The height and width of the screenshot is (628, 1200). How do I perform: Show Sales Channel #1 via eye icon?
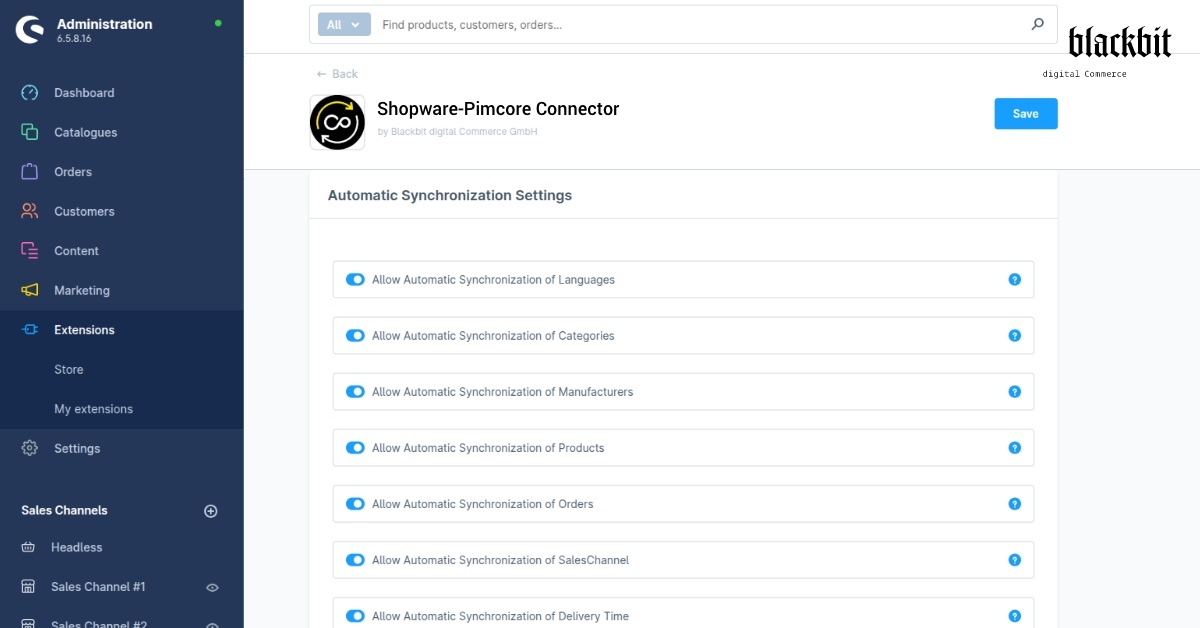(x=211, y=587)
